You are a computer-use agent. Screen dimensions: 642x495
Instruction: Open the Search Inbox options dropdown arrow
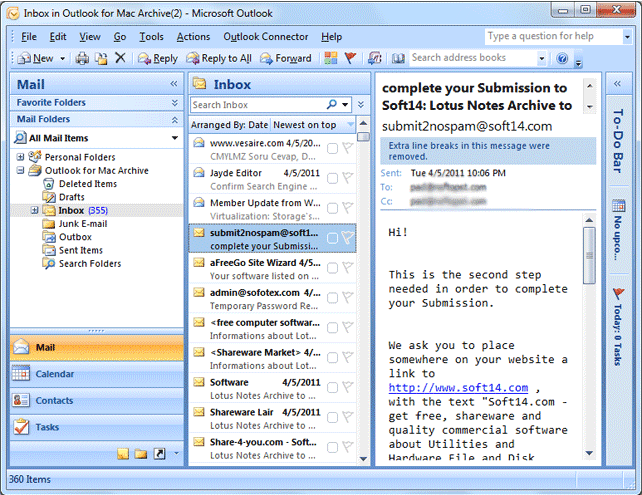tap(345, 105)
